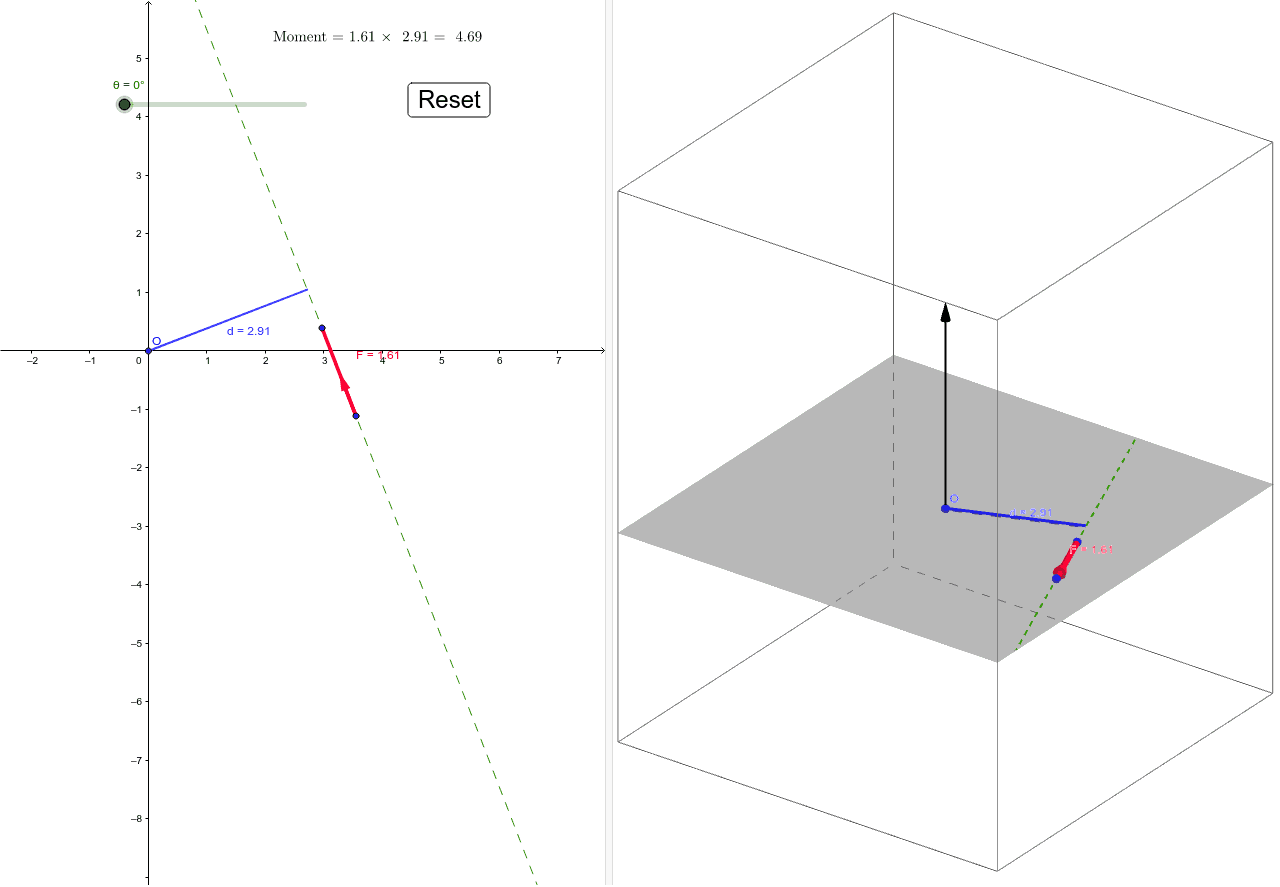Click the x-axis of the 2D graph
This screenshot has height=887, width=1280.
[500, 351]
